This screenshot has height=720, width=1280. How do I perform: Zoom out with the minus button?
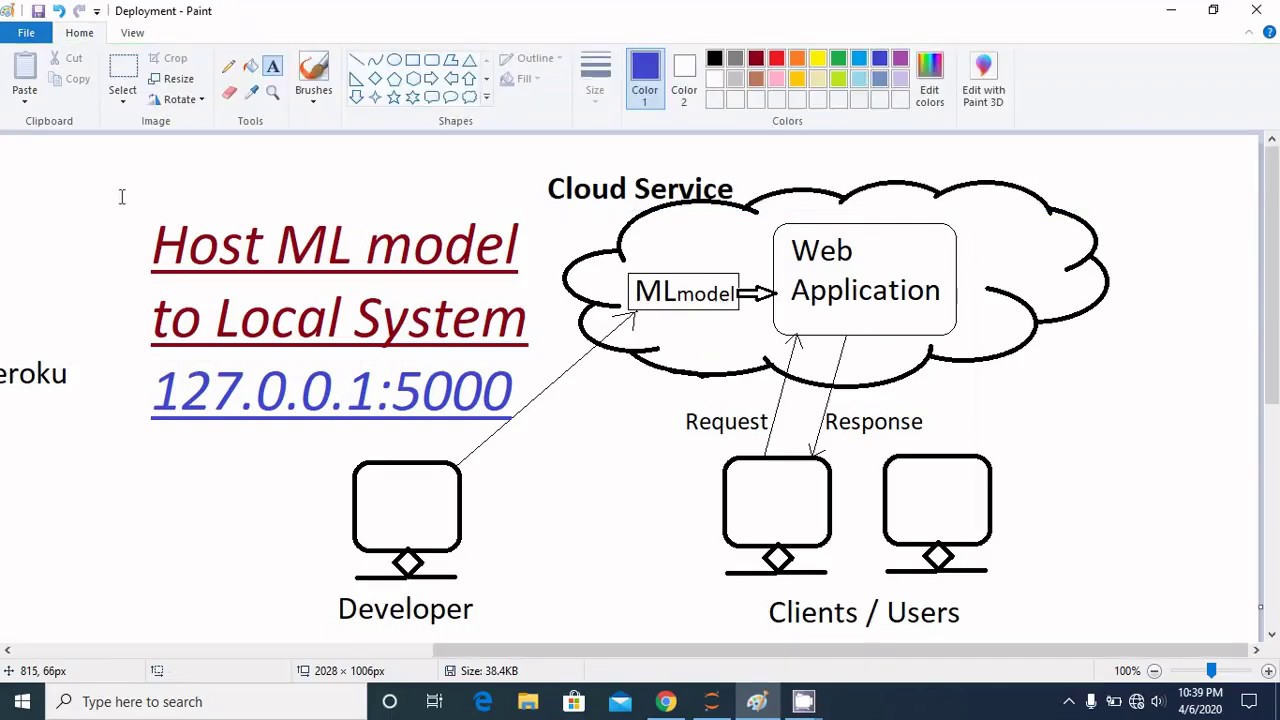[x=1154, y=671]
